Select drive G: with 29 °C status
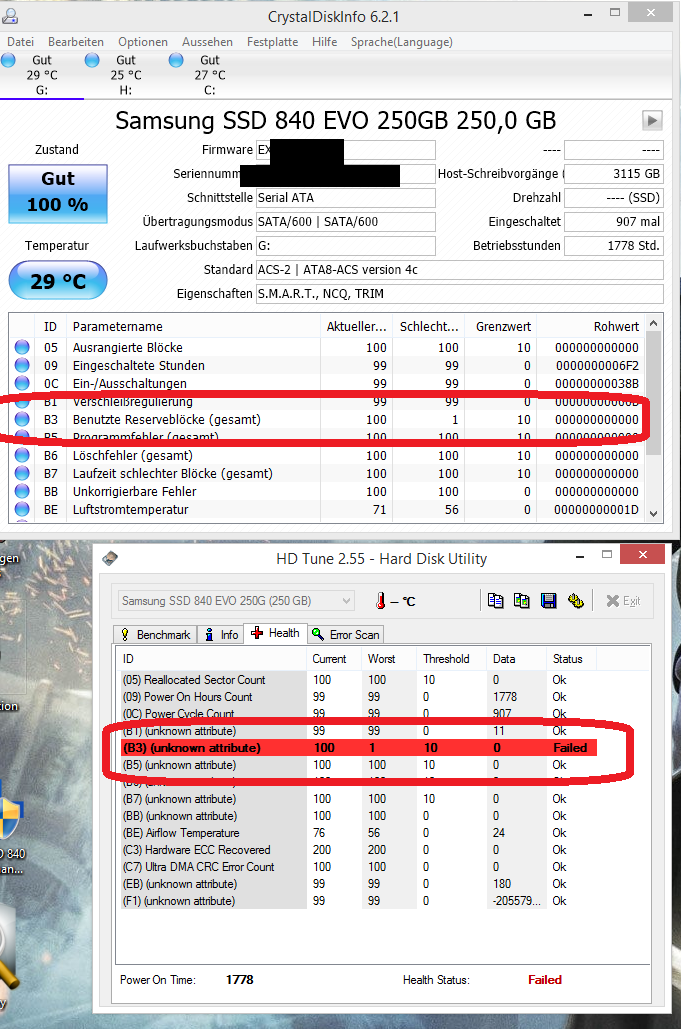The image size is (681, 1029). point(41,75)
